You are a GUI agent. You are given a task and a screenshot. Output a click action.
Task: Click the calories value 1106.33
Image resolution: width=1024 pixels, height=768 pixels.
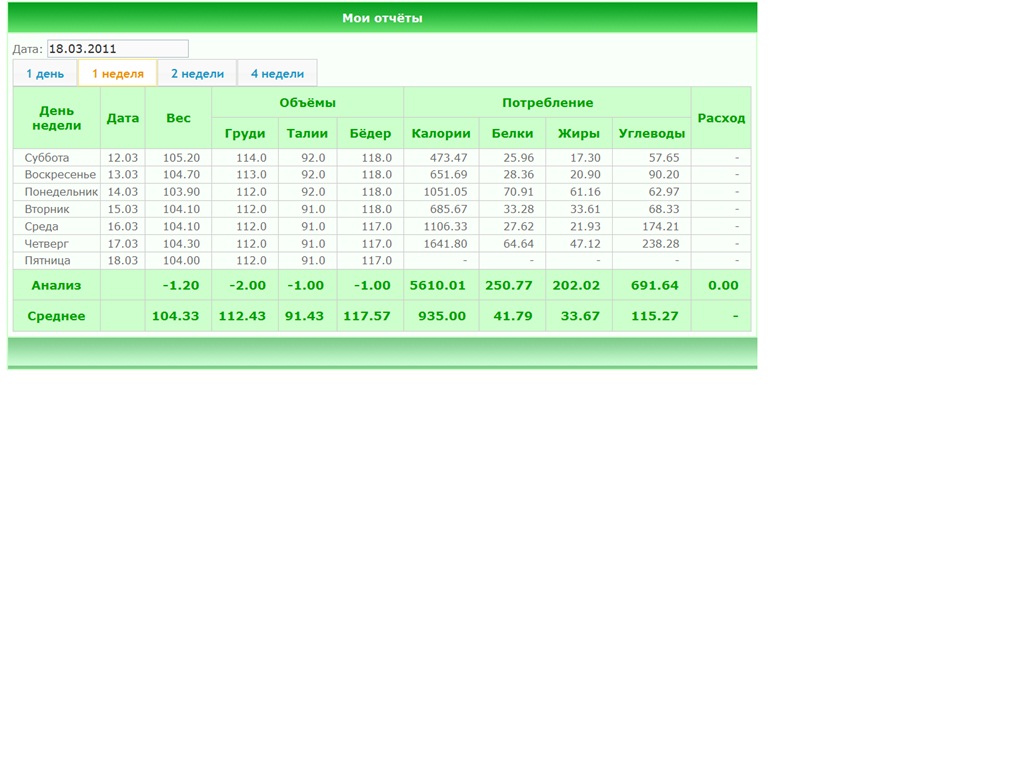[445, 227]
